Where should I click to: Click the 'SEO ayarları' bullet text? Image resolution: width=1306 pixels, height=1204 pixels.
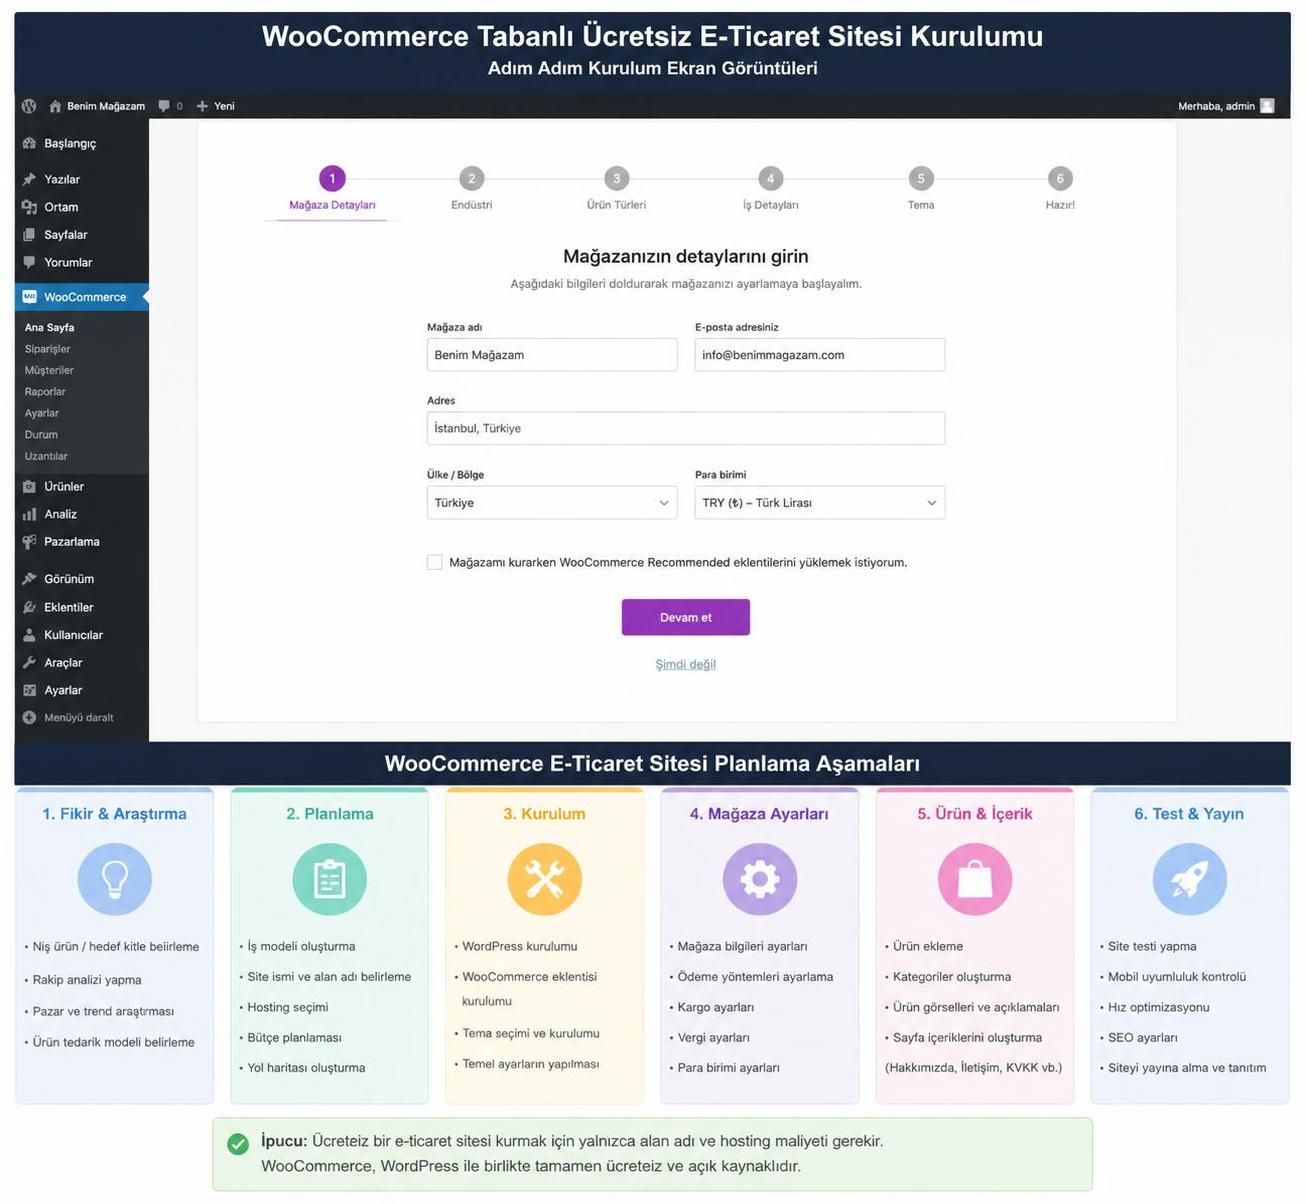coord(1143,1038)
